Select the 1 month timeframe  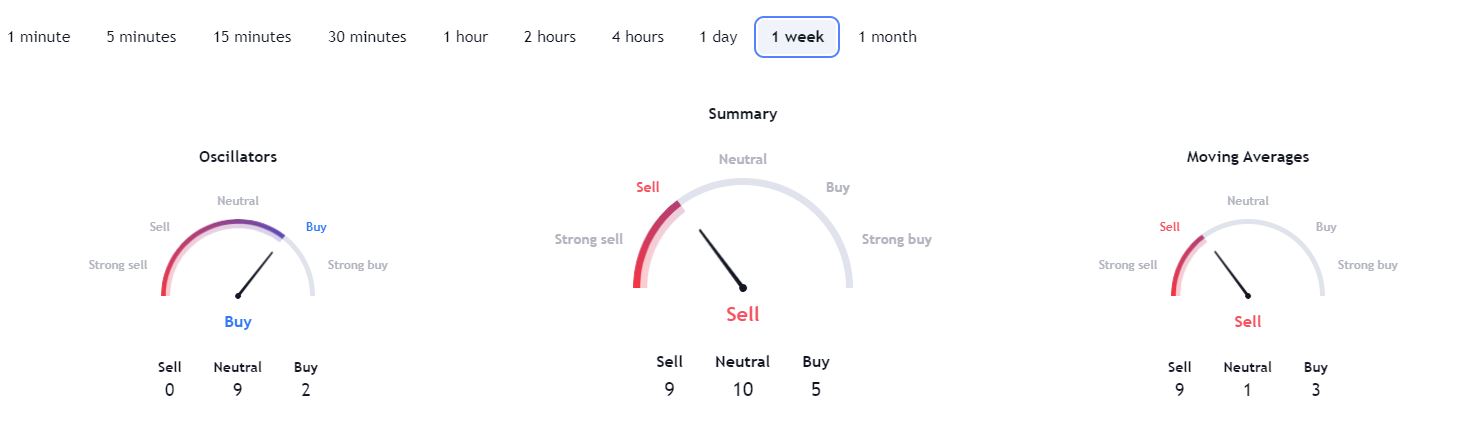[887, 37]
